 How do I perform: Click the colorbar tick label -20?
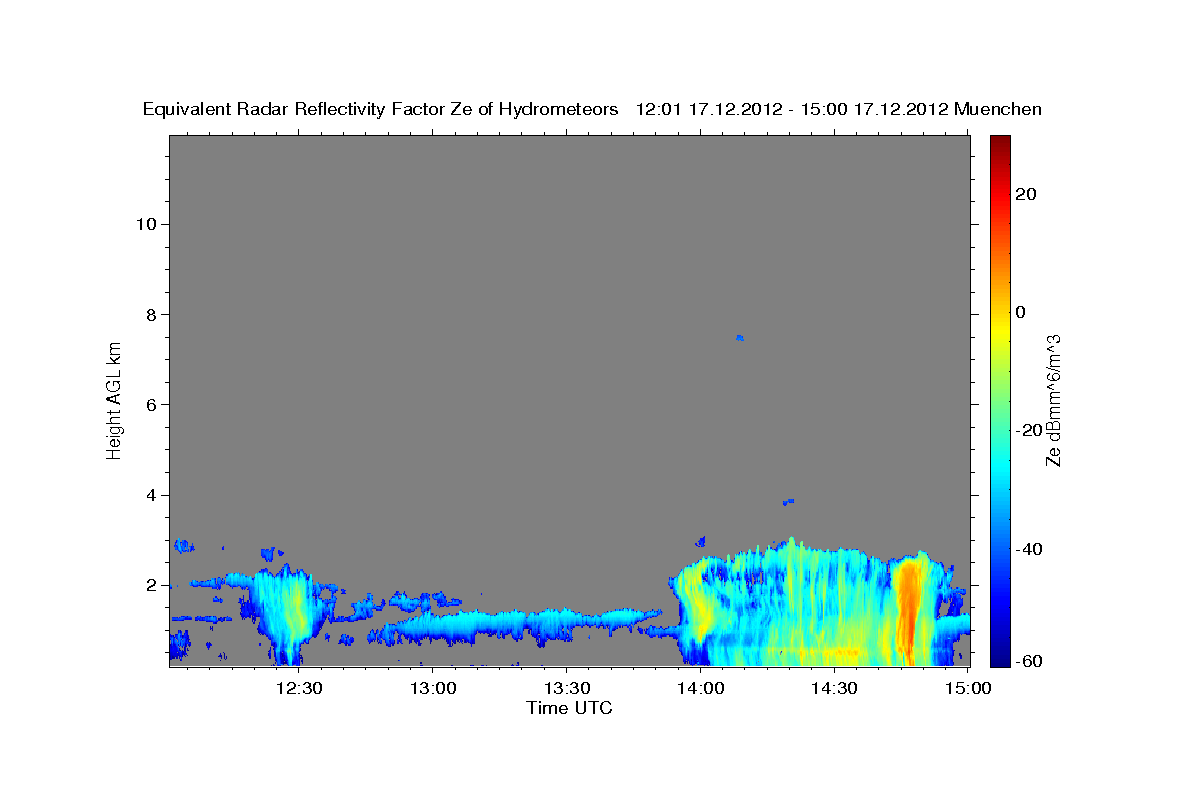1029,430
